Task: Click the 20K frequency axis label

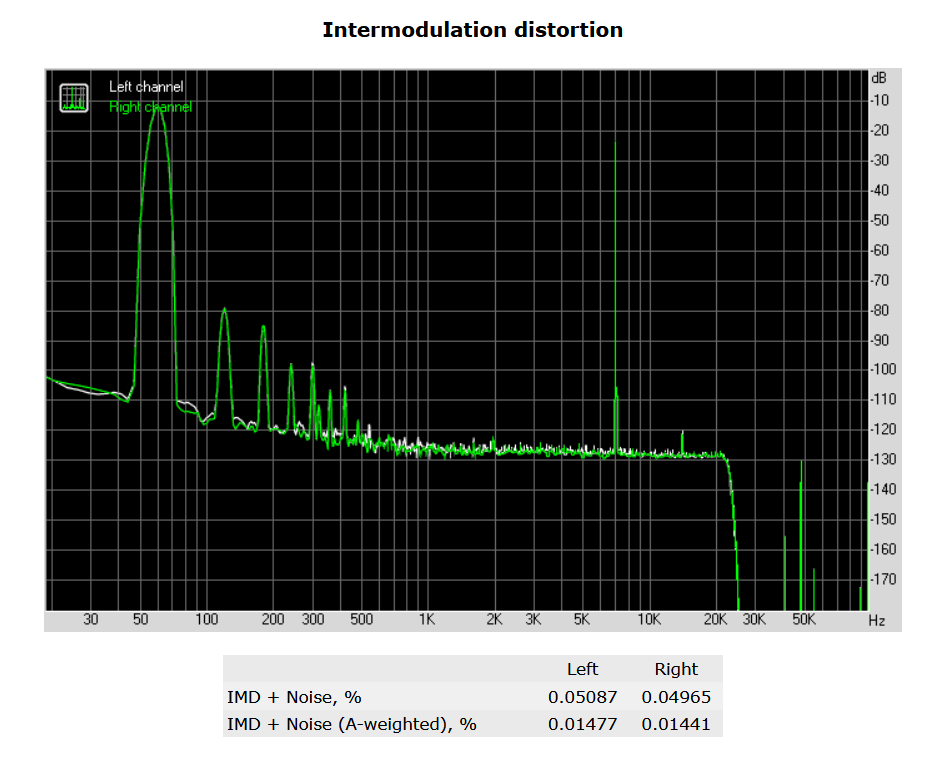Action: click(x=715, y=619)
